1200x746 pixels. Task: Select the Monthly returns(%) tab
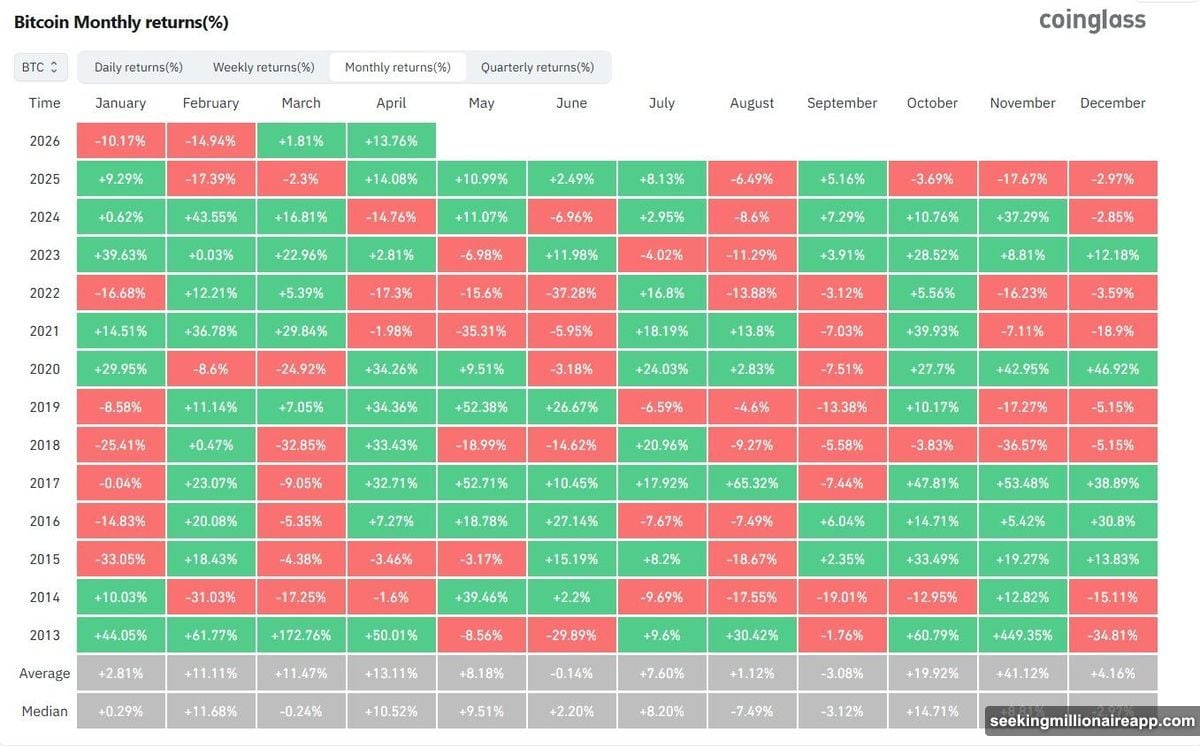[x=398, y=67]
